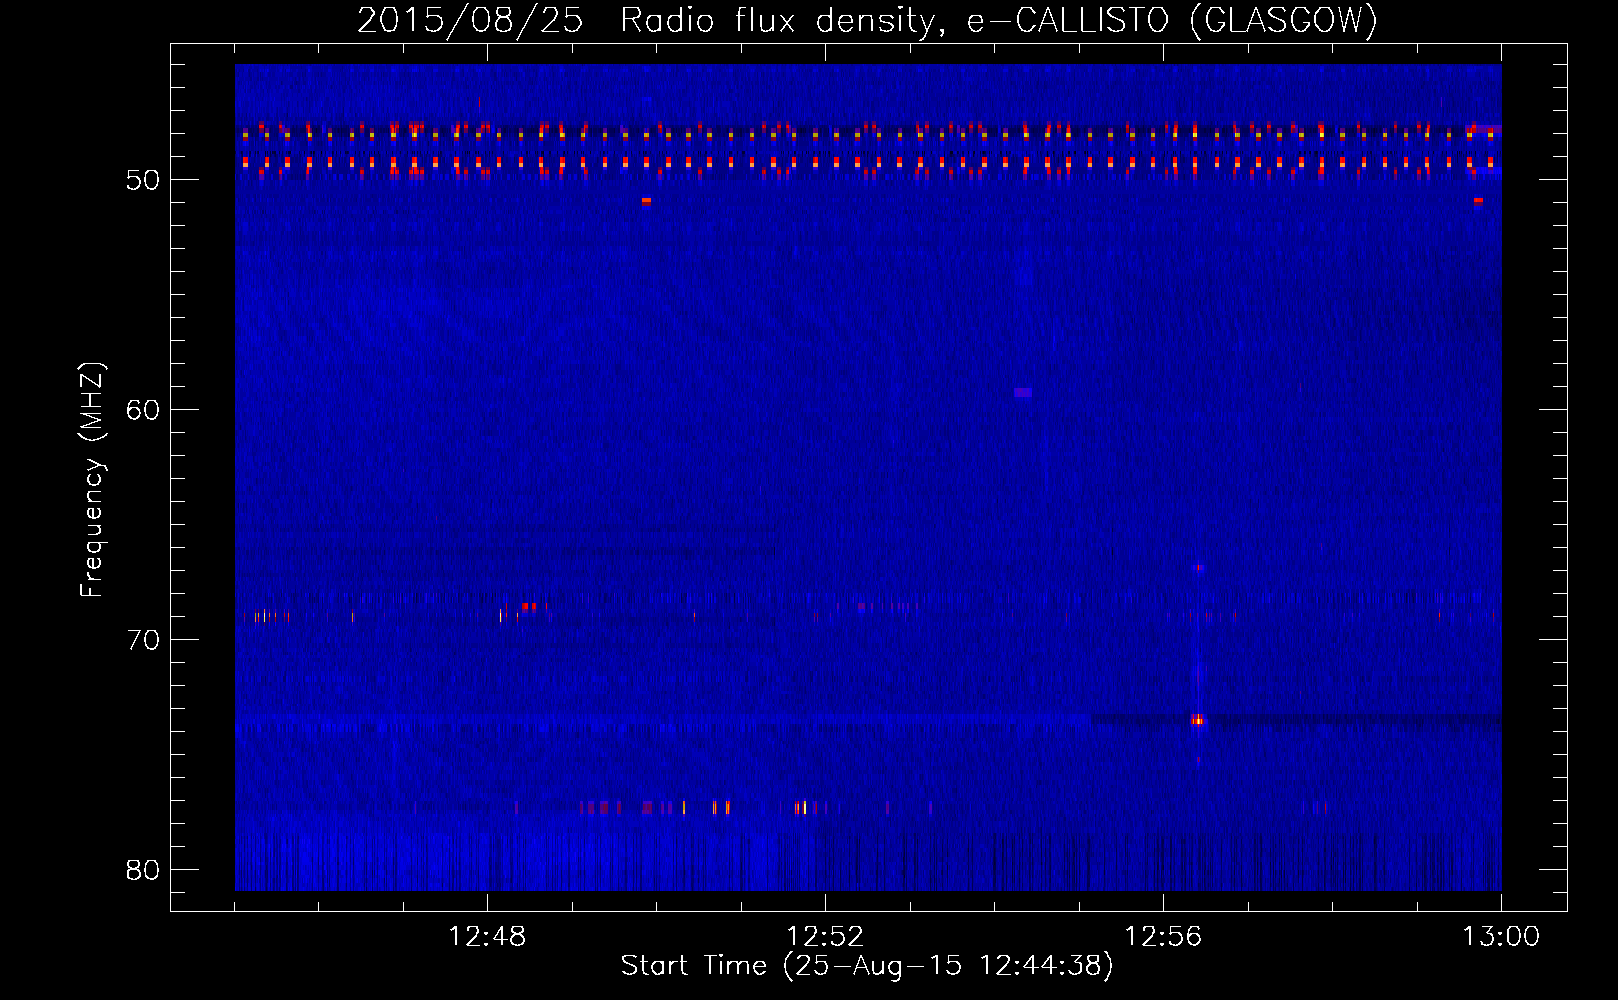Image resolution: width=1618 pixels, height=1000 pixels.
Task: Click the 'Start Time (25-Aug-15 12:44:38)' label
Action: coord(867,966)
